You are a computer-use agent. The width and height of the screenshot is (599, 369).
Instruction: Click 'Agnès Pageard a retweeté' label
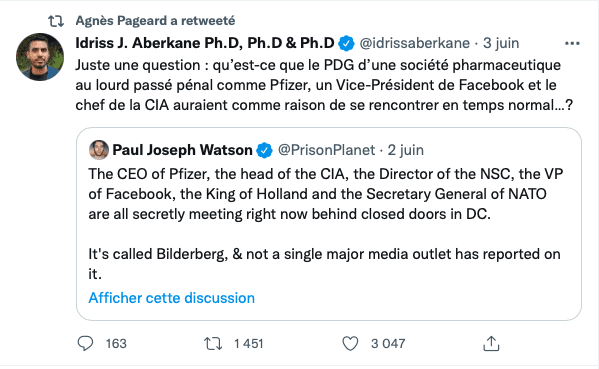(155, 21)
